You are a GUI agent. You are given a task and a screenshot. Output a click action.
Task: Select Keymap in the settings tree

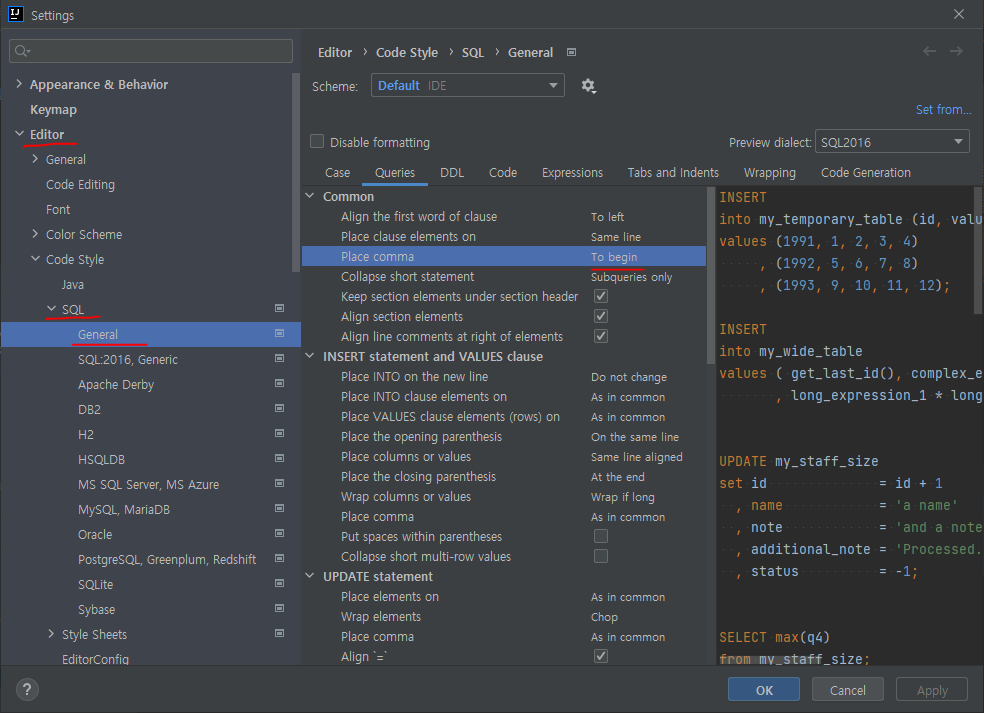click(53, 109)
